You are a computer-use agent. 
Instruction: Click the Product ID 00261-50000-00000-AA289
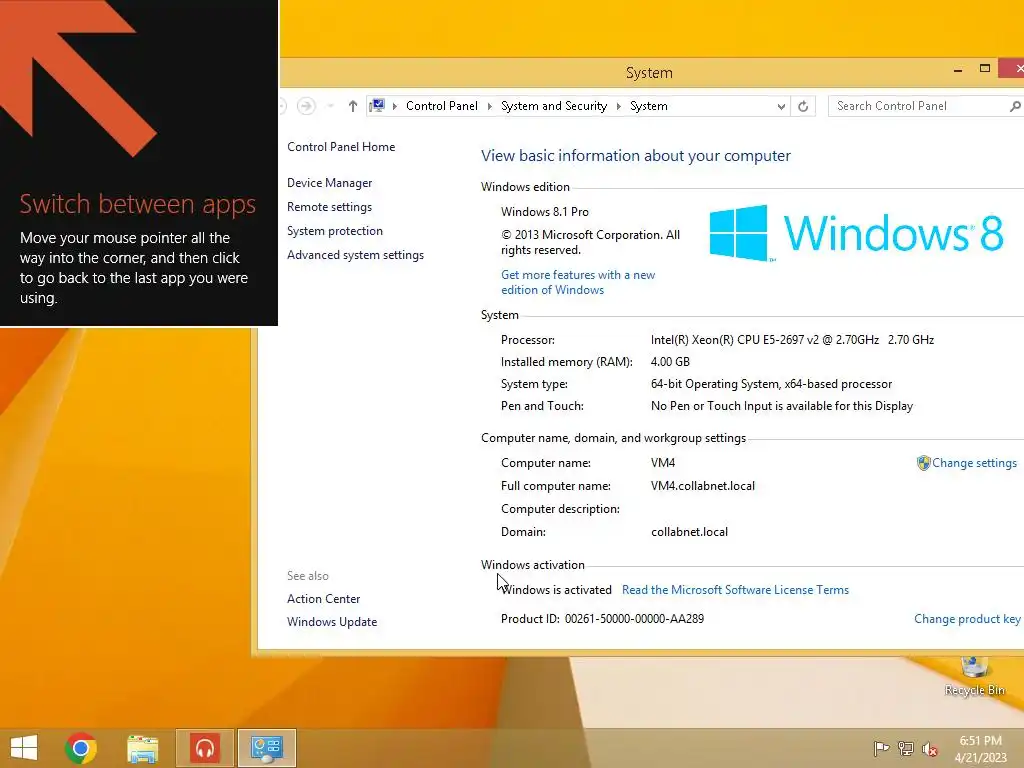coord(634,618)
